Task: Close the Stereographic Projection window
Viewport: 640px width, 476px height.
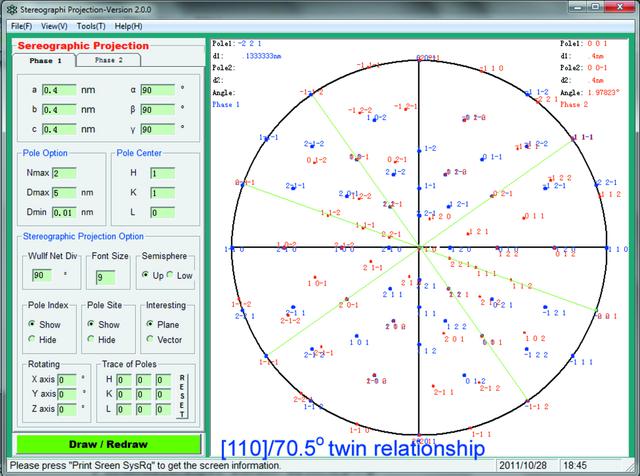Action: [x=620, y=7]
